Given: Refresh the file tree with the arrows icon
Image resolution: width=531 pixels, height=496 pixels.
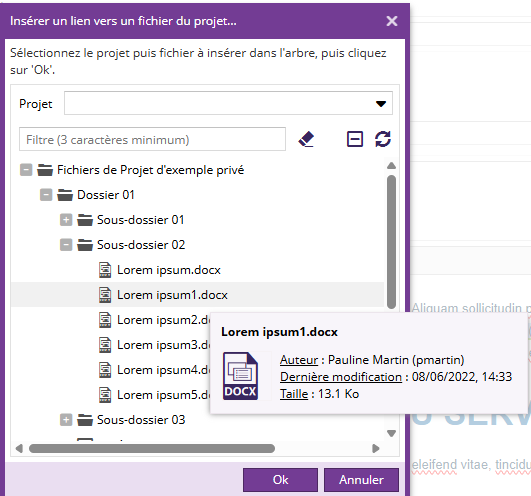Looking at the screenshot, I should click(383, 139).
